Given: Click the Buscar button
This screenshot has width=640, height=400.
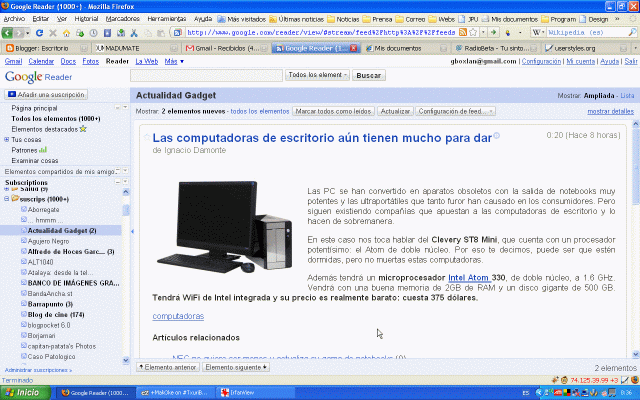Looking at the screenshot, I should pos(369,75).
